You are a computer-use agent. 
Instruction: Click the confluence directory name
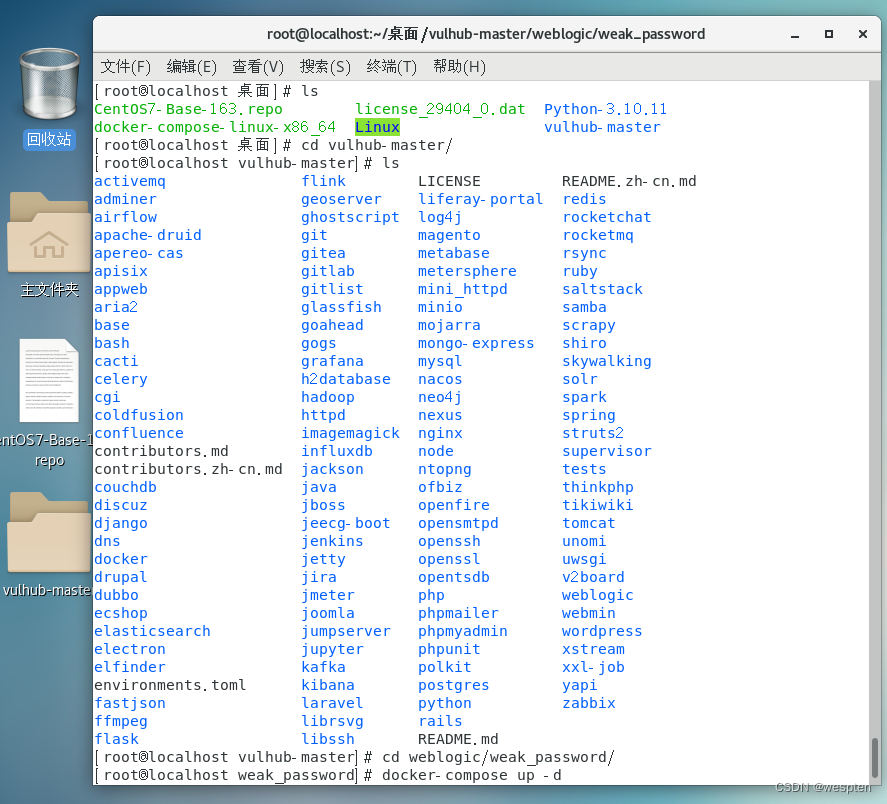pyautogui.click(x=139, y=433)
